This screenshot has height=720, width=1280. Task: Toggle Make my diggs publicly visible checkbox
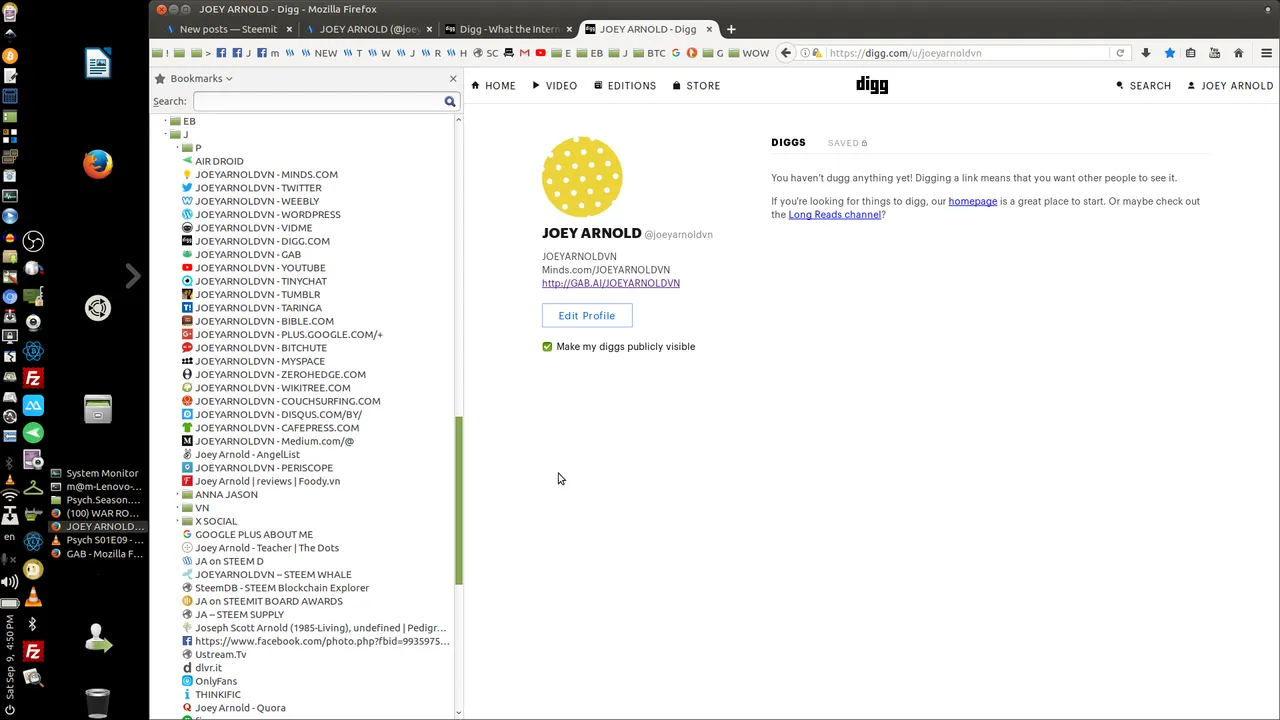[547, 347]
